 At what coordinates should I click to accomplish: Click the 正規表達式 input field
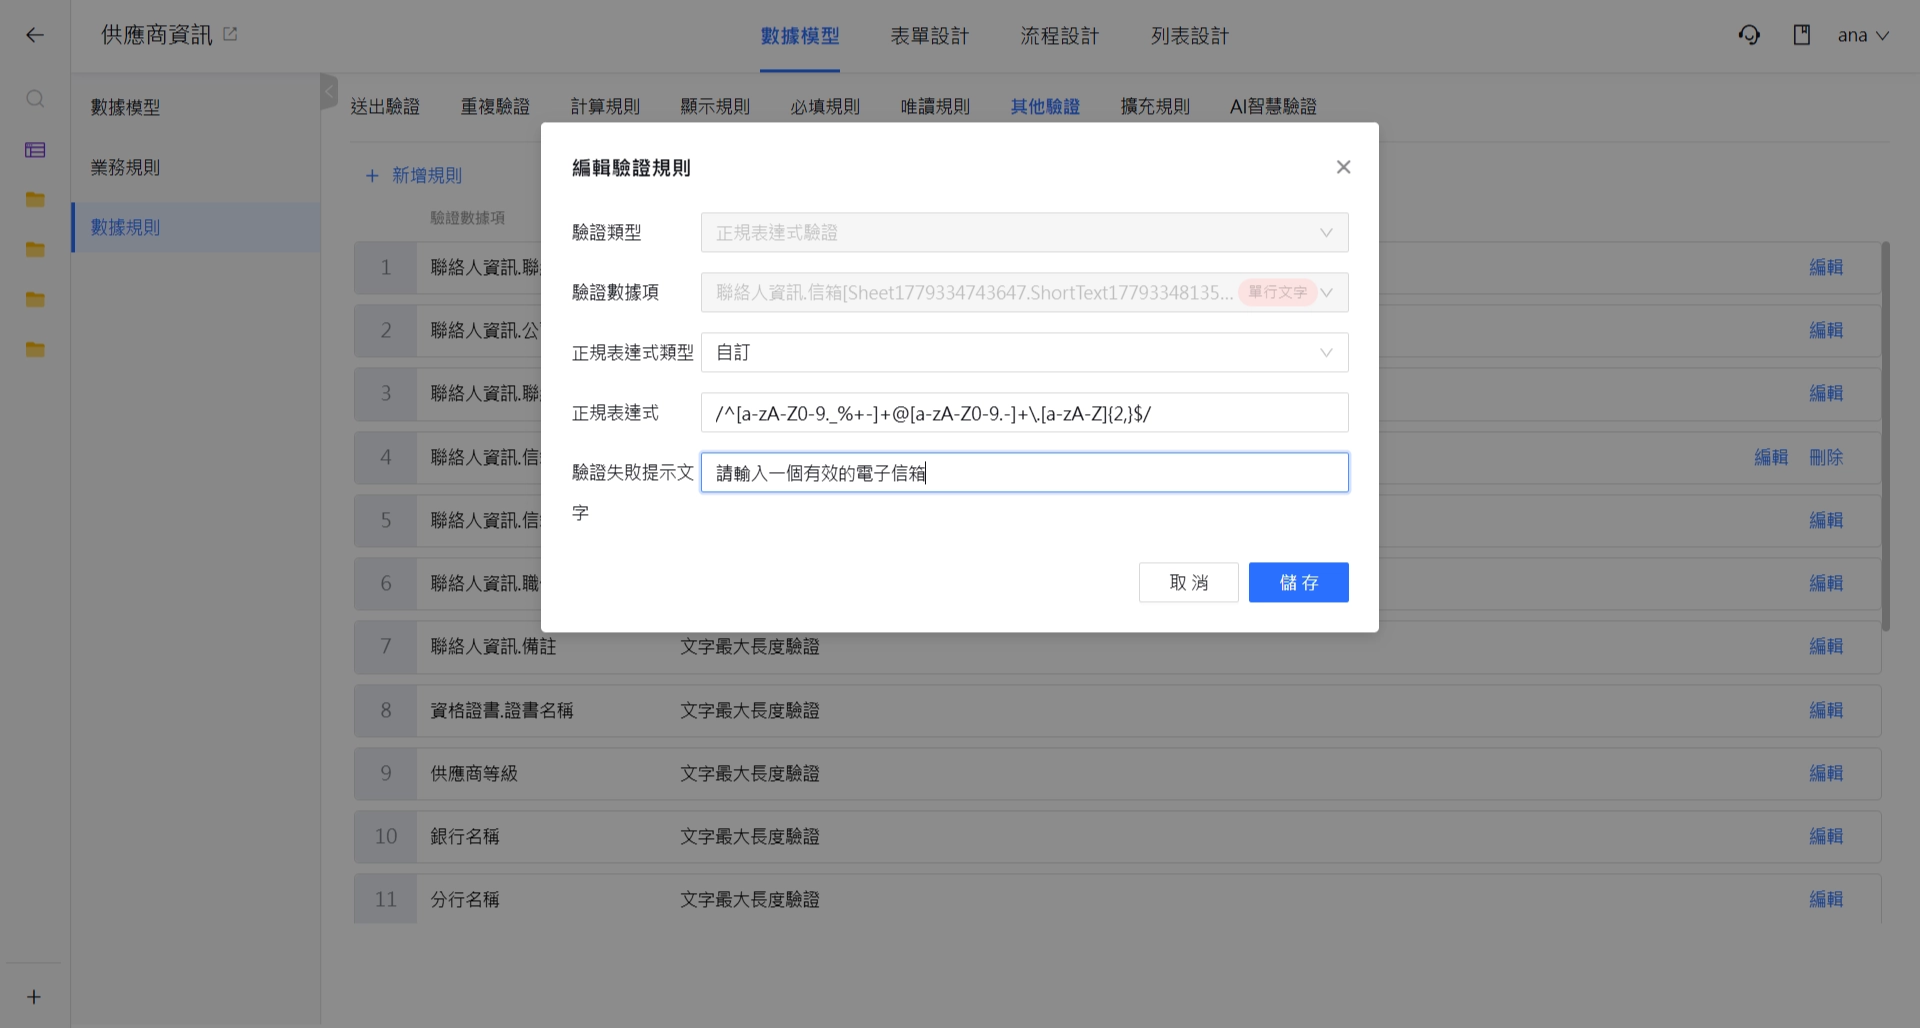(x=1024, y=412)
